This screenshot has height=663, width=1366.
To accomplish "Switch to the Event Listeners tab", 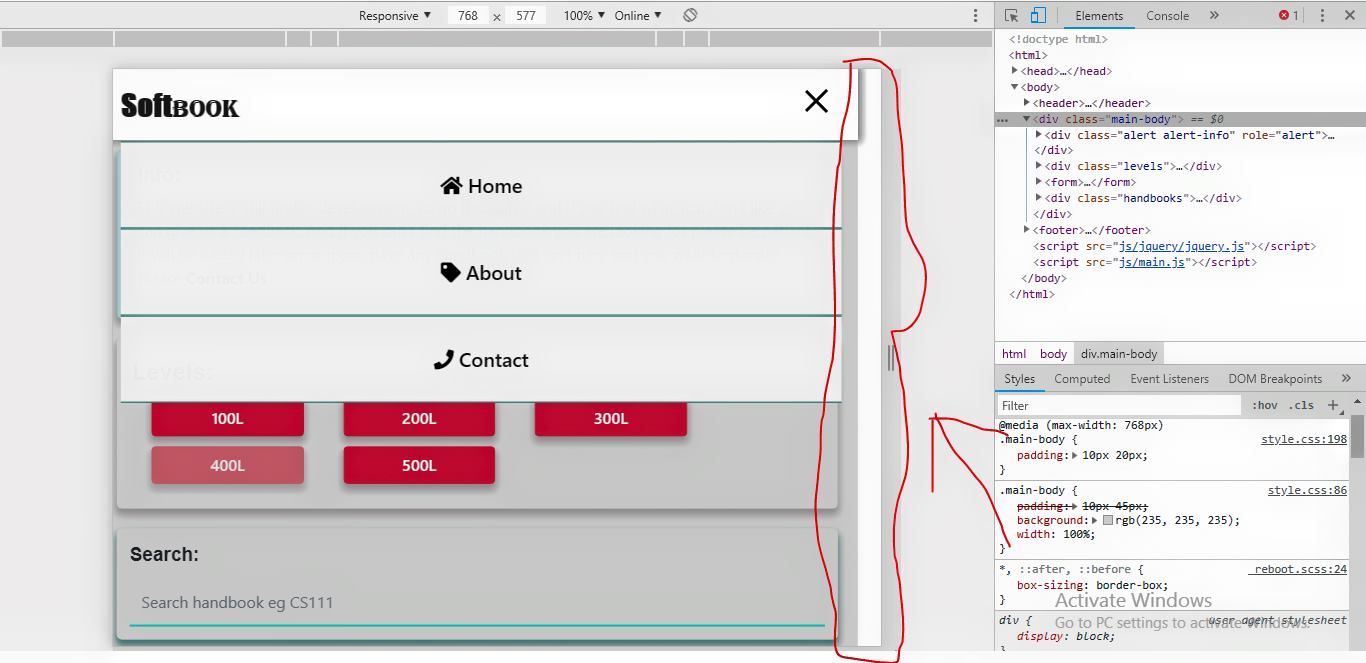I will point(1169,379).
